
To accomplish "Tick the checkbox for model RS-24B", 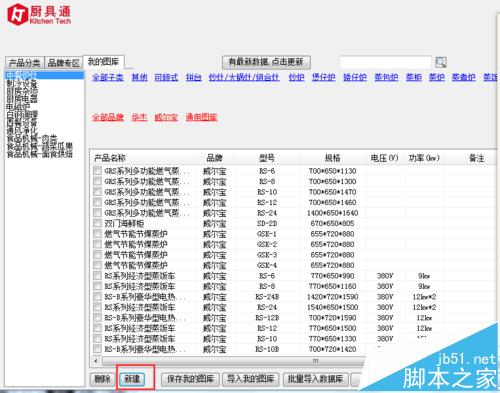I will (x=97, y=297).
